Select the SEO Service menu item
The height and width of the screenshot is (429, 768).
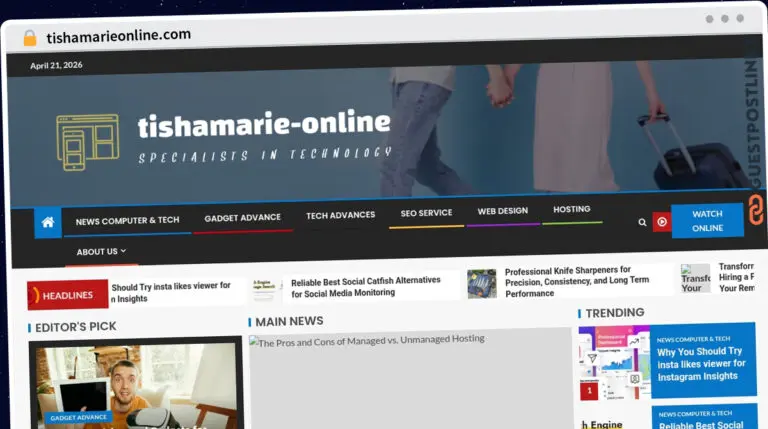tap(426, 213)
